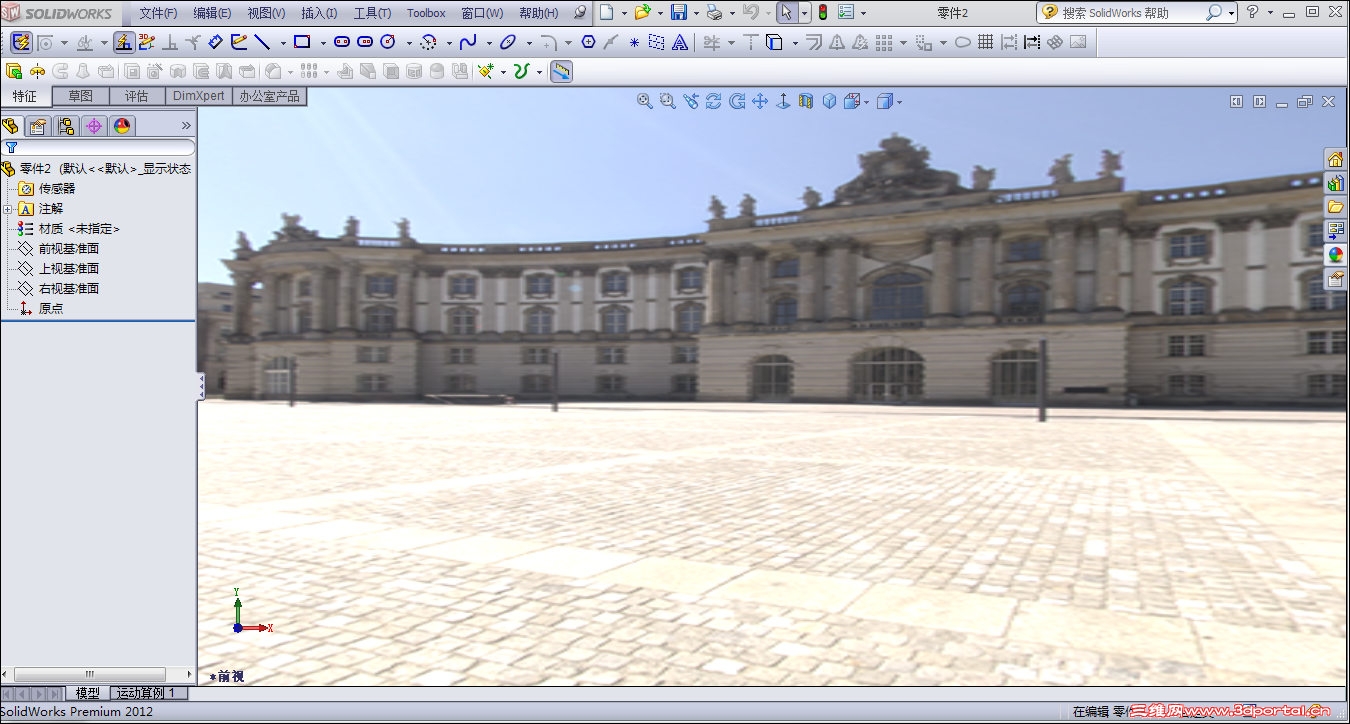Choose the Select arrow cursor tool
The width and height of the screenshot is (1350, 724).
click(x=786, y=13)
